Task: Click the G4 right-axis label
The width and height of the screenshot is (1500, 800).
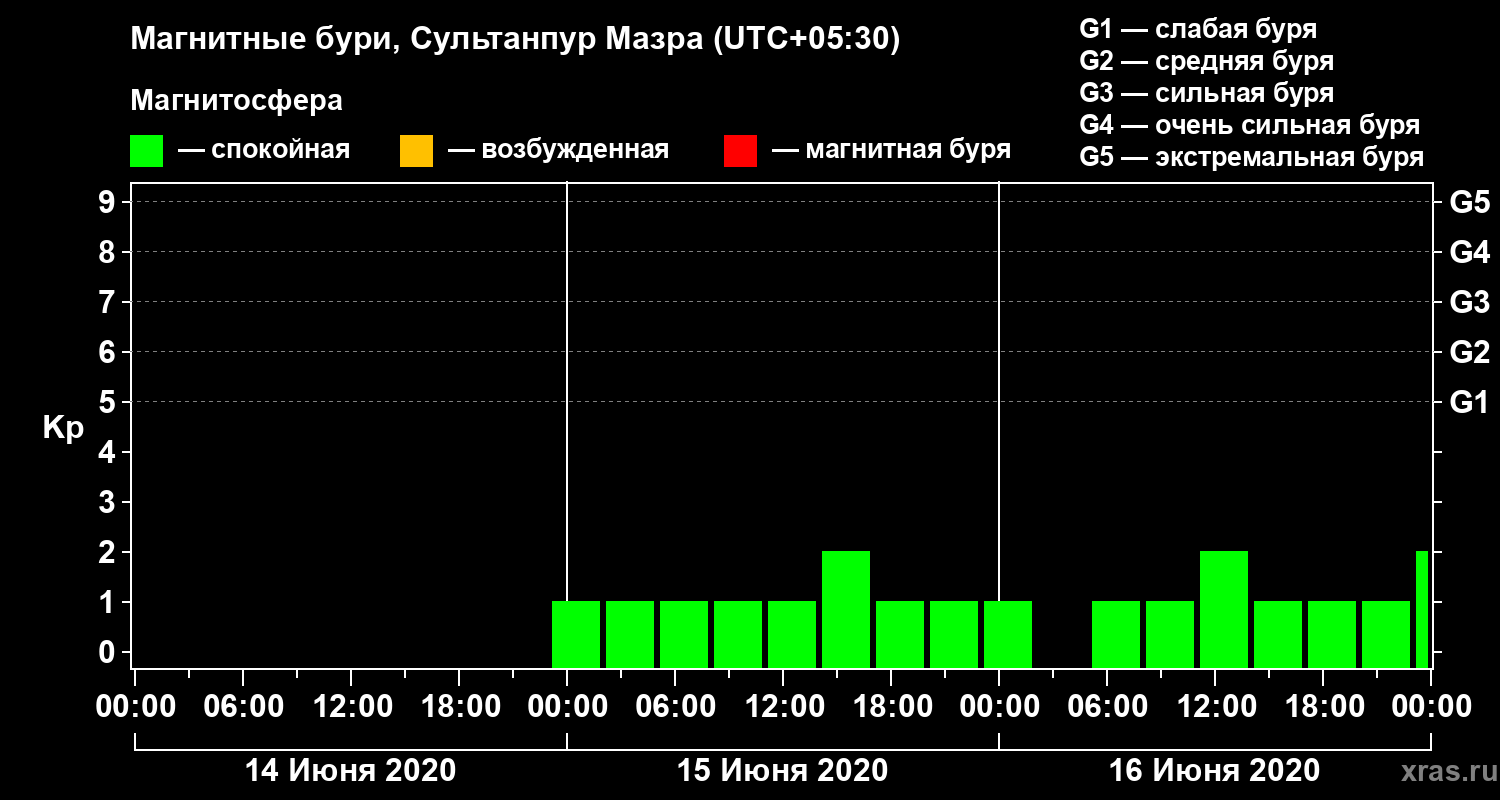Action: point(1469,253)
